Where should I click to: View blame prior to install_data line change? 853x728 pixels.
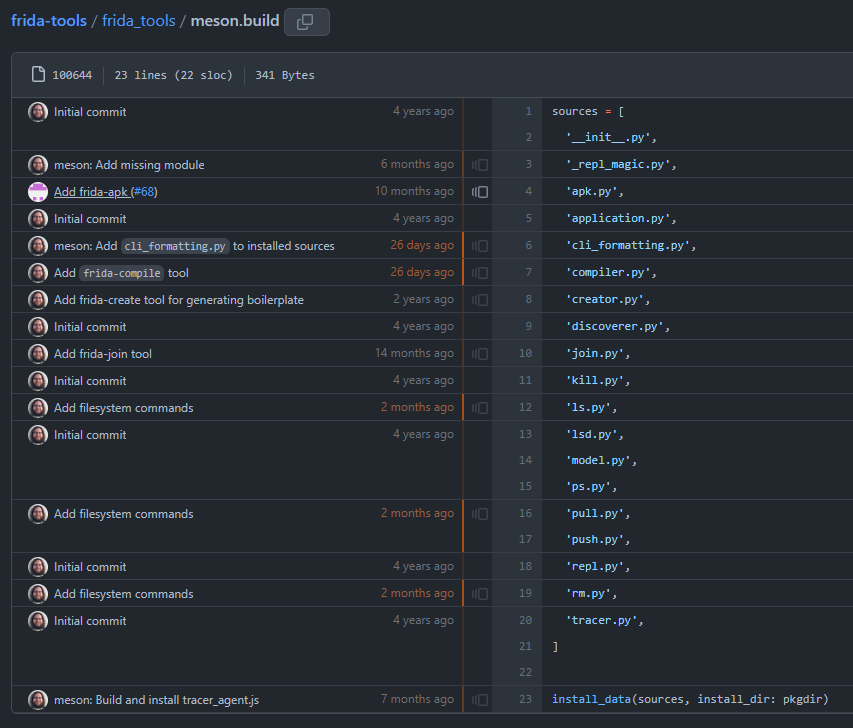(480, 700)
